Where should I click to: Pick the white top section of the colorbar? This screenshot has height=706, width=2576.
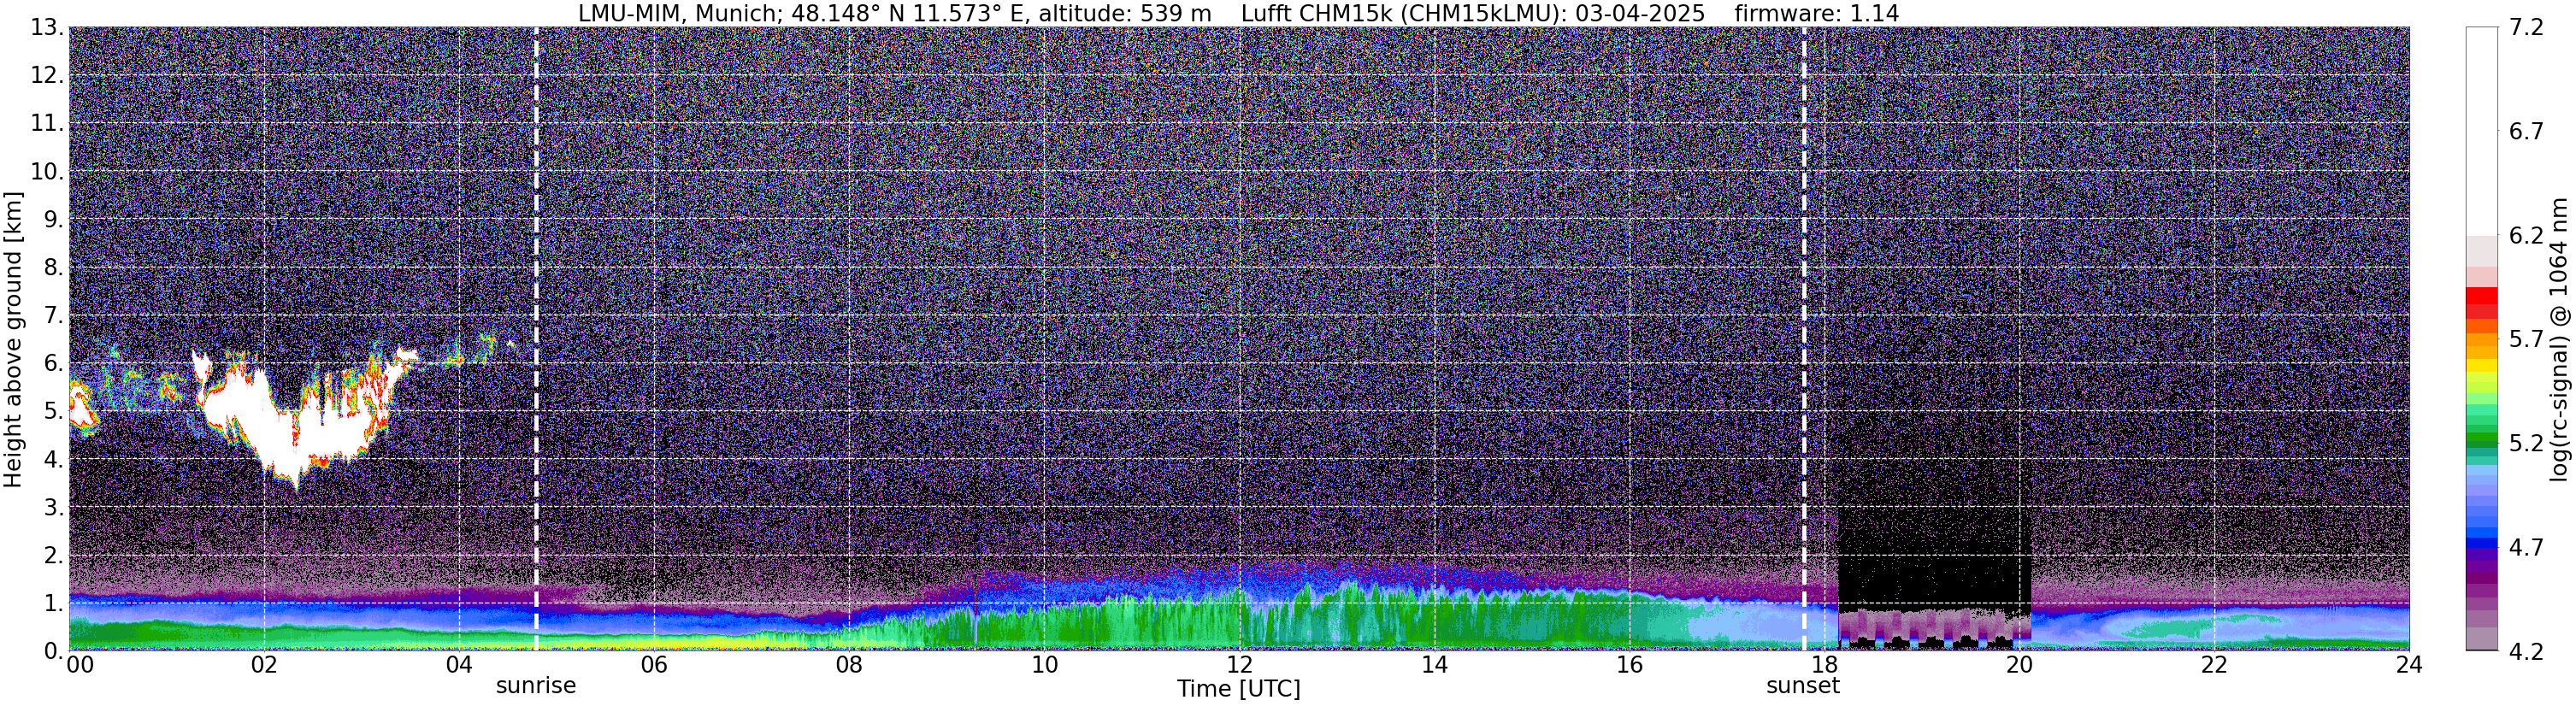click(2481, 130)
